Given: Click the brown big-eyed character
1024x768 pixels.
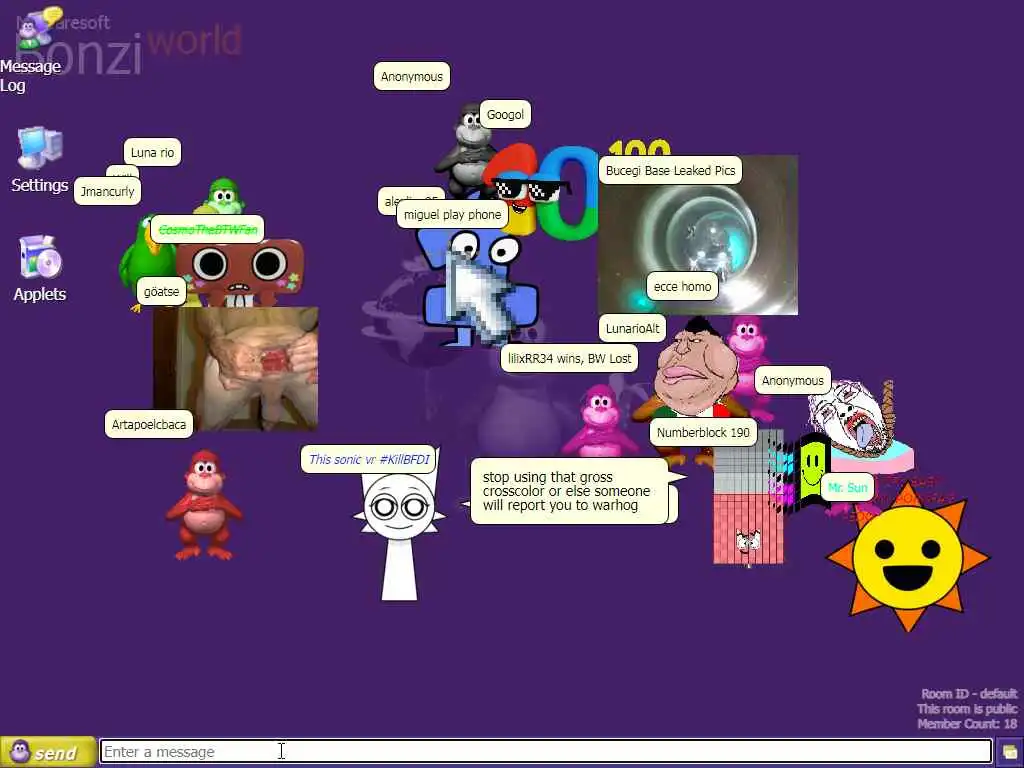Looking at the screenshot, I should pos(240,273).
